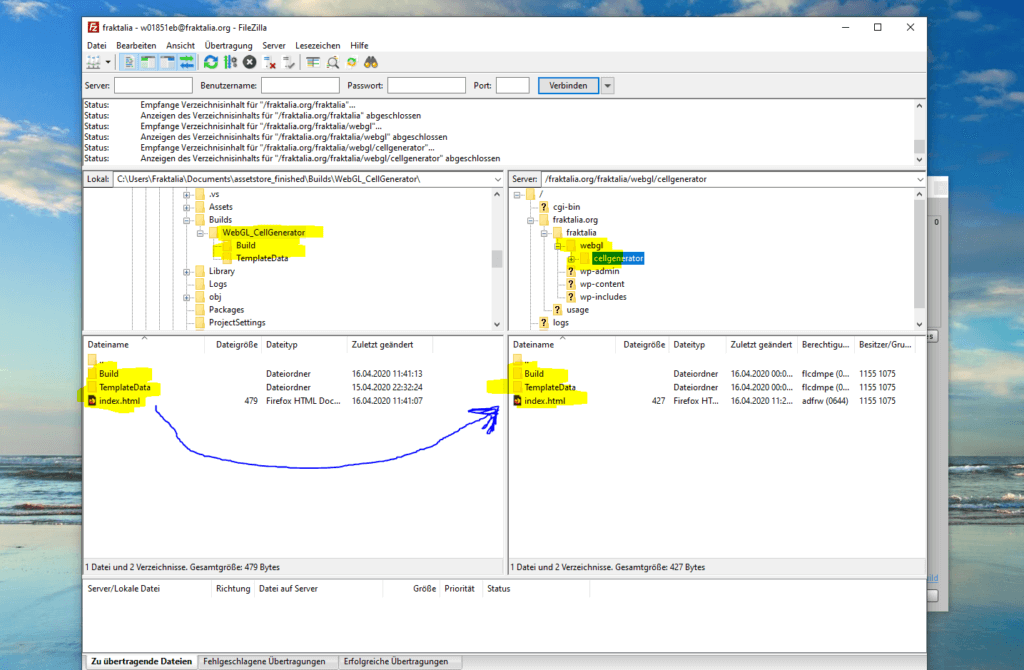Open the Verbinden history dropdown arrow

pyautogui.click(x=607, y=86)
